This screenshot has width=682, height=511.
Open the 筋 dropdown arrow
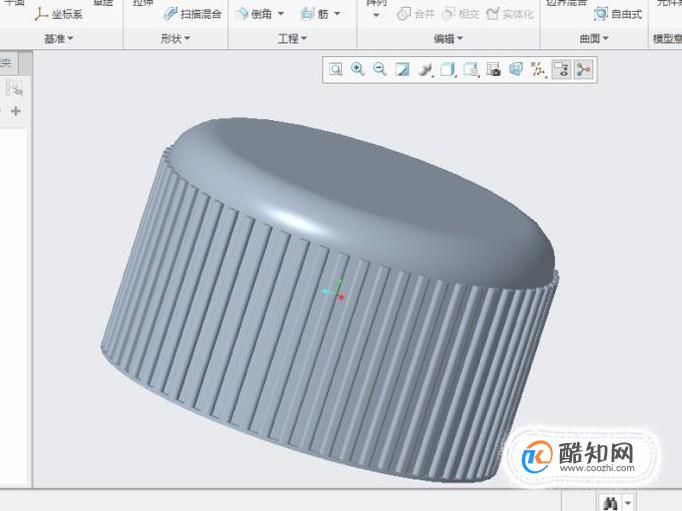[x=337, y=14]
